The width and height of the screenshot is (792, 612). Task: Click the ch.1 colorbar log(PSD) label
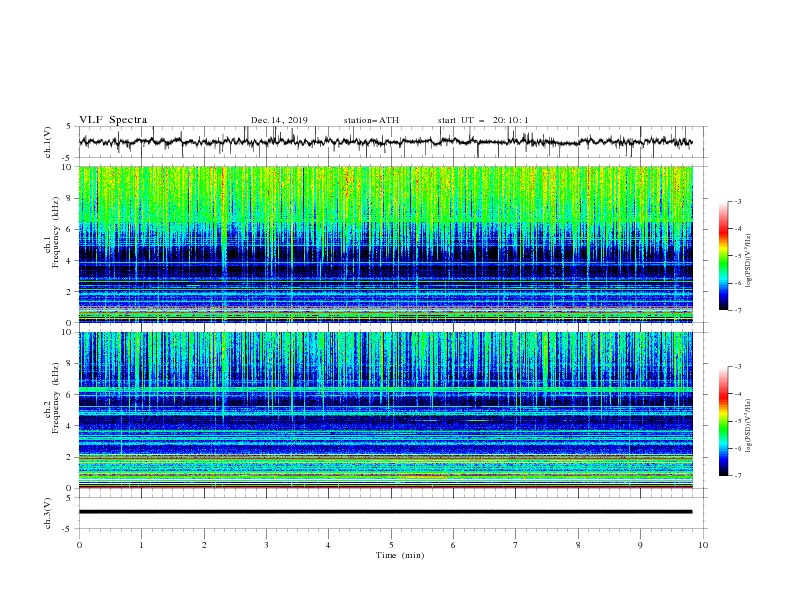749,261
